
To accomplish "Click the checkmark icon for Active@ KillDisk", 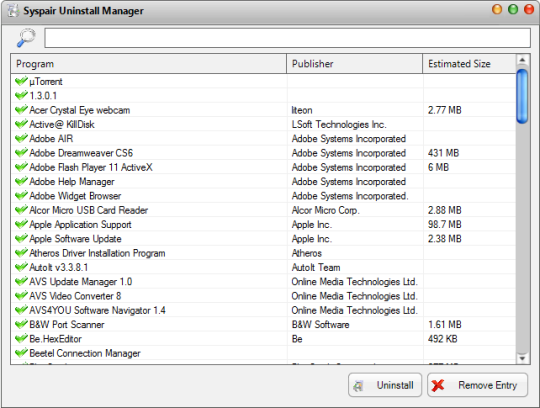I will point(21,124).
